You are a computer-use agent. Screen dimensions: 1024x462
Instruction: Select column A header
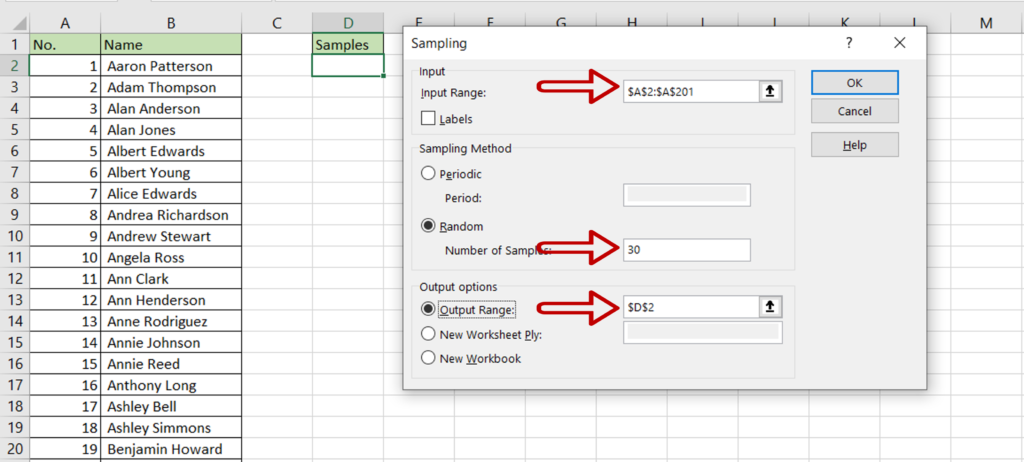tap(65, 24)
